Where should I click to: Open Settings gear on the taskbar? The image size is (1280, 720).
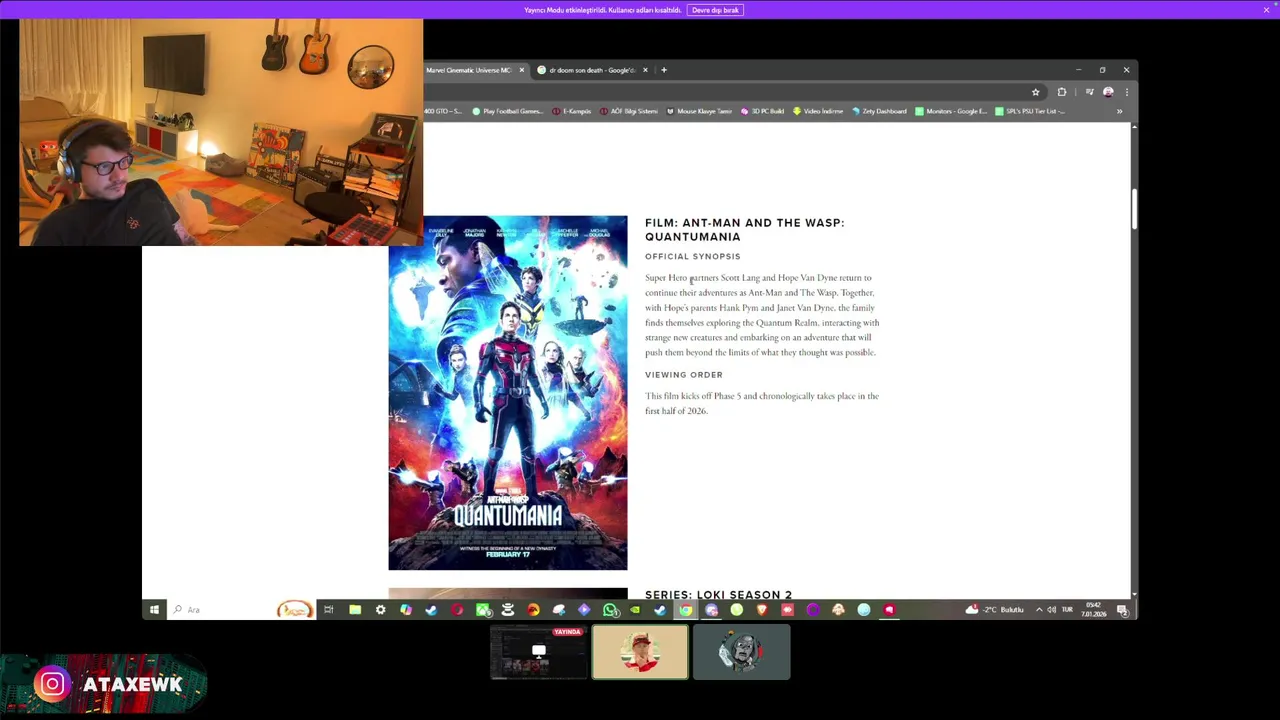pyautogui.click(x=381, y=609)
